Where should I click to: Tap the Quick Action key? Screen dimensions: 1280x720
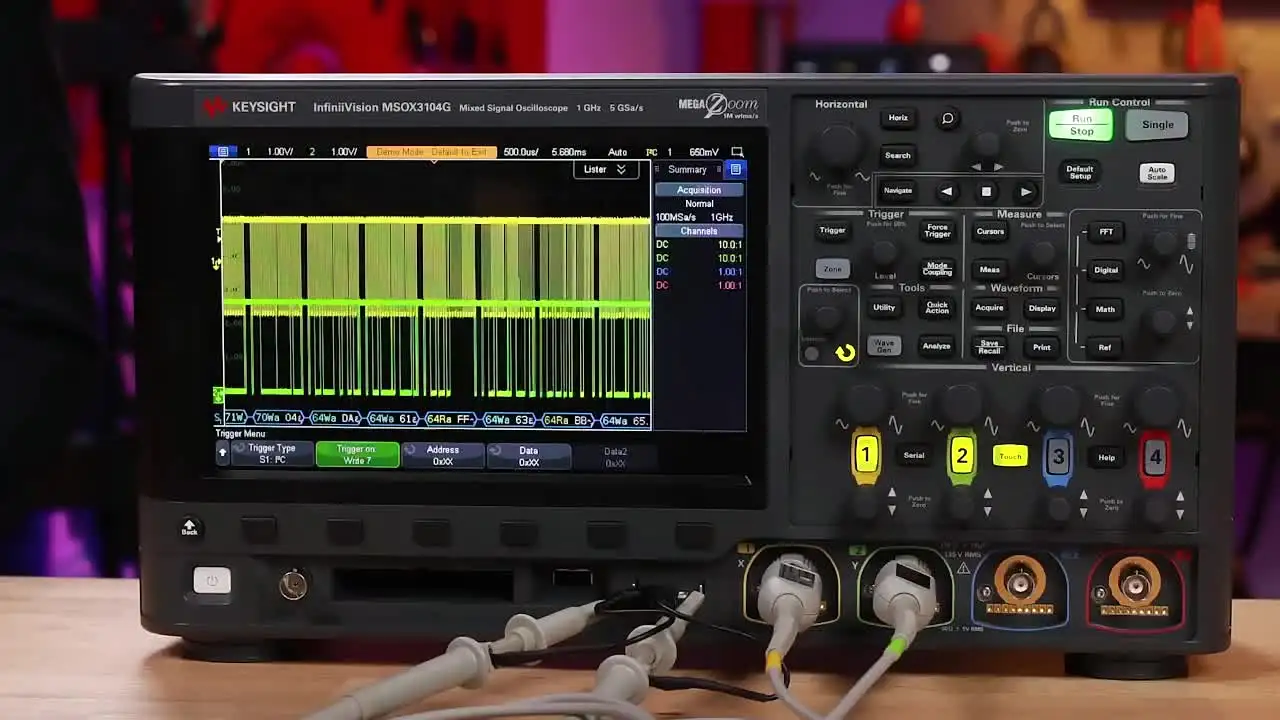pos(937,308)
